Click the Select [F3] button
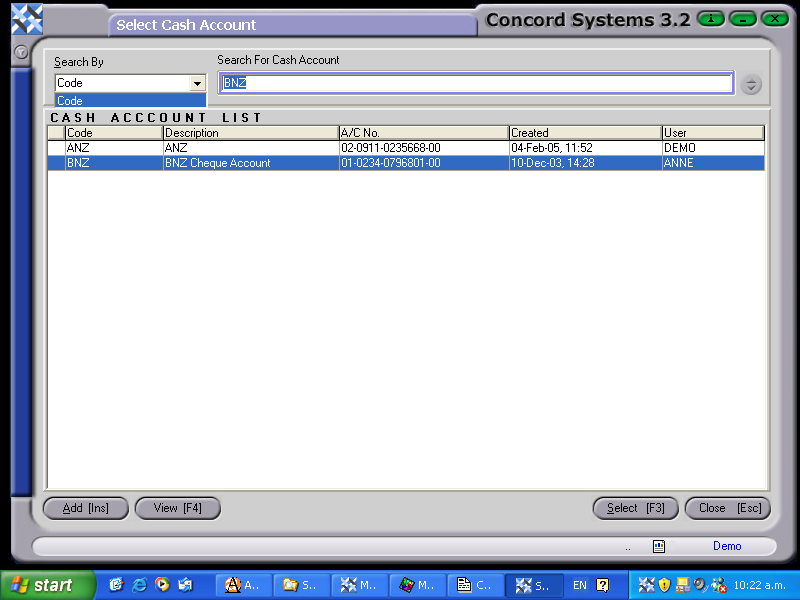Screen dimensions: 800x600 635,508
